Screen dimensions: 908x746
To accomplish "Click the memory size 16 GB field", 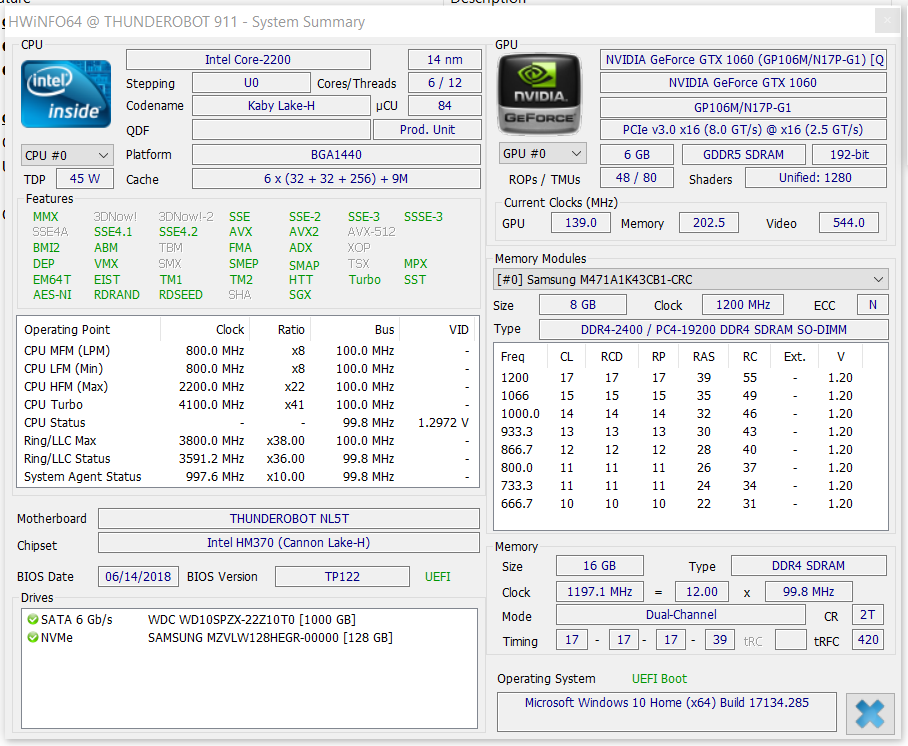I will (599, 566).
